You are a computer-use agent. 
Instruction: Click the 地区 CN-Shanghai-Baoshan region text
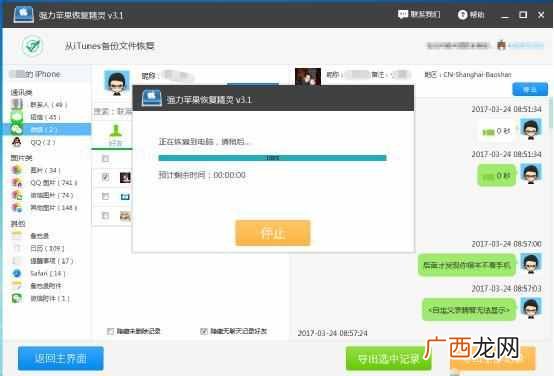click(468, 75)
